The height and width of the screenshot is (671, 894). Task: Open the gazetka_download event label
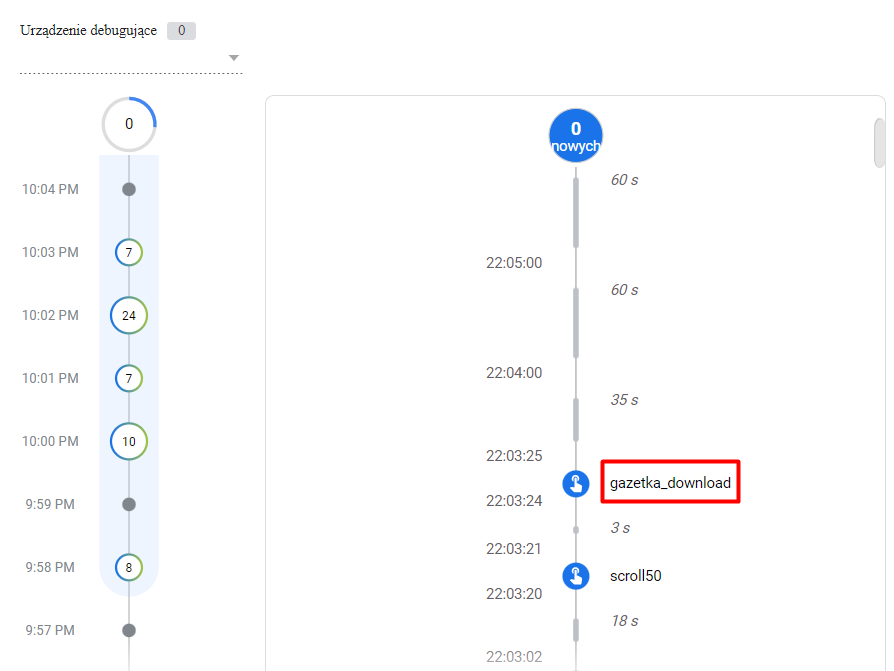click(x=670, y=483)
